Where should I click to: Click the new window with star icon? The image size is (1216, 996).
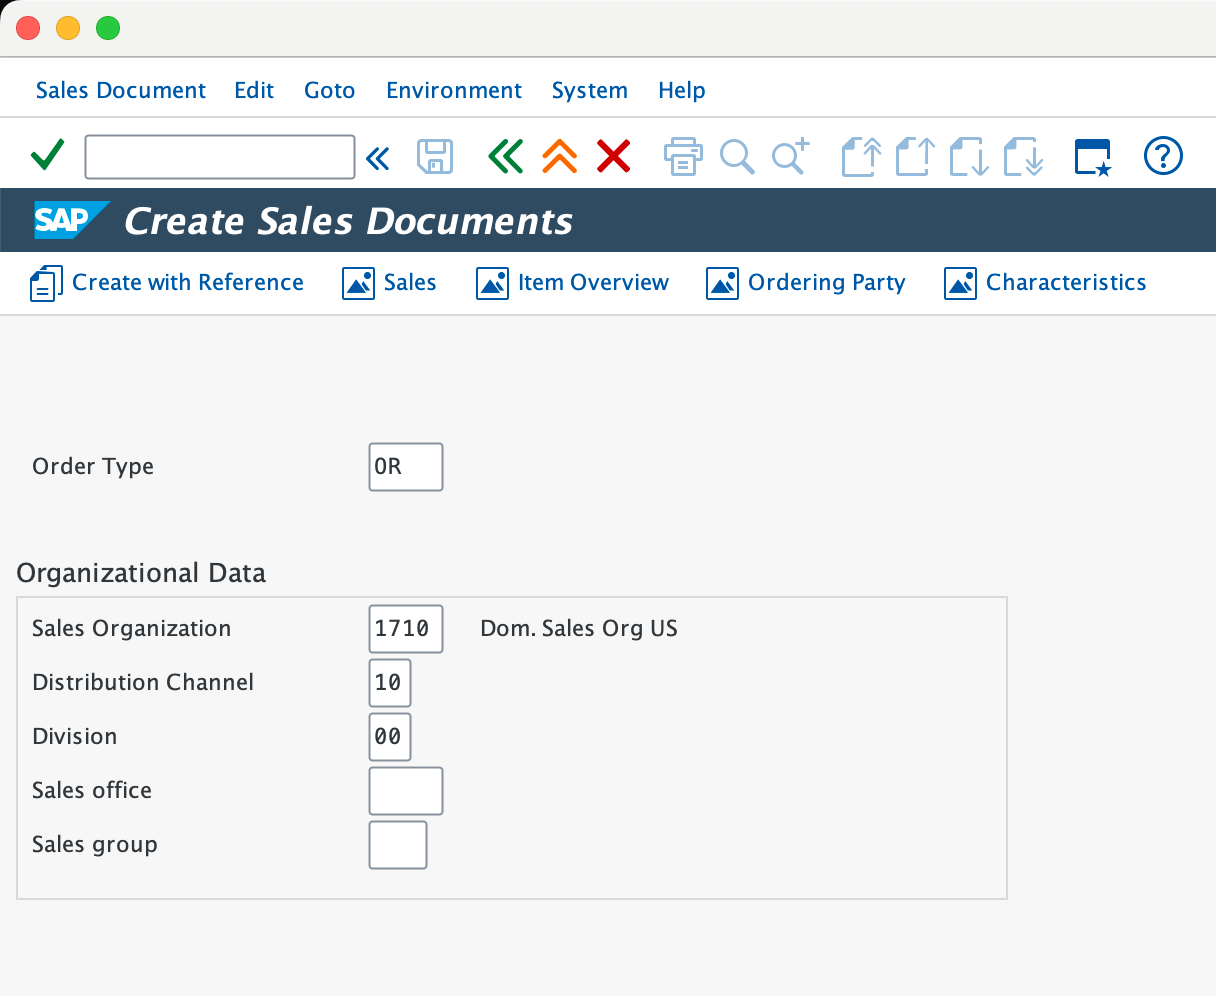1093,157
